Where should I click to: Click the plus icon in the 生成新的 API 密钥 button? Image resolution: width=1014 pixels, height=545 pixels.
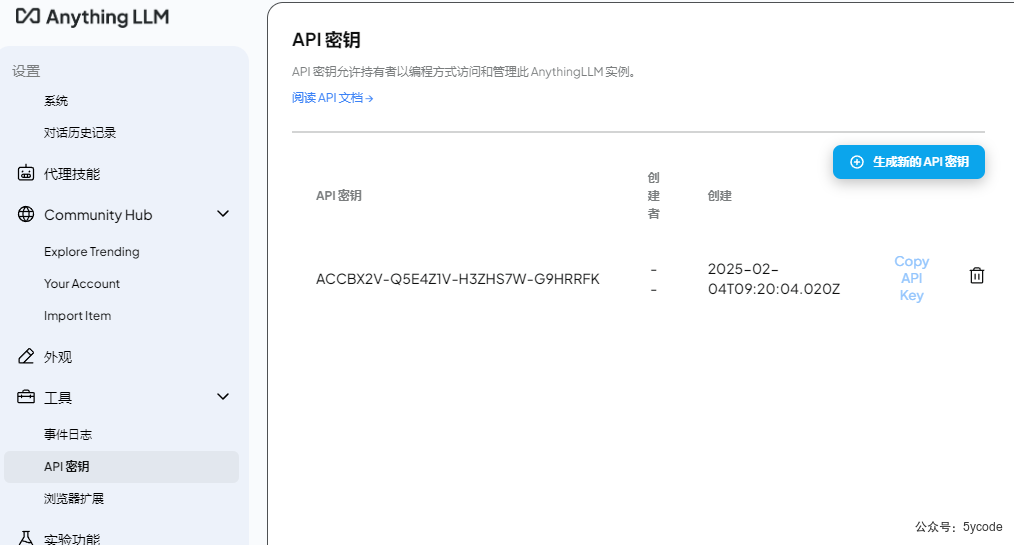(x=856, y=162)
